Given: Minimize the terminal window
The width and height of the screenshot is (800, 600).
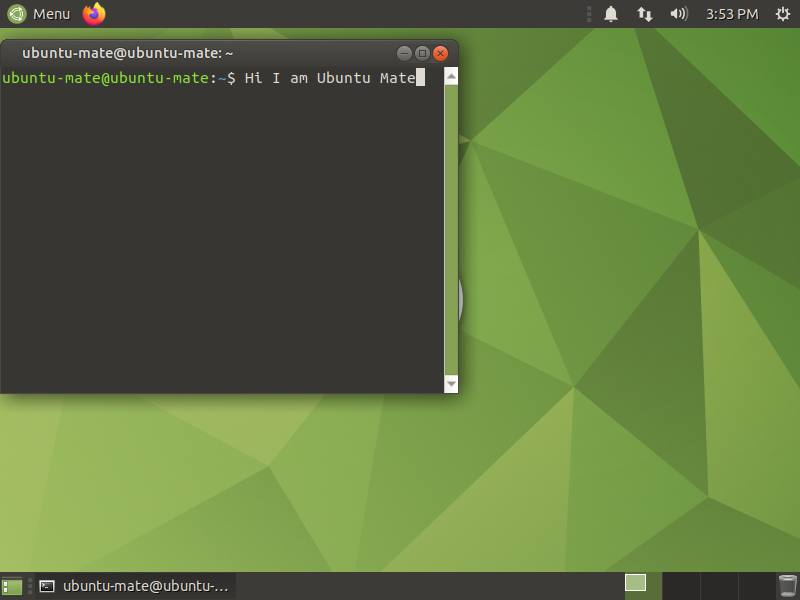Looking at the screenshot, I should point(404,53).
